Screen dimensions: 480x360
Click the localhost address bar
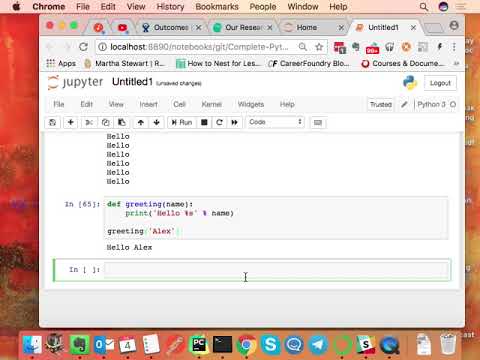199,47
